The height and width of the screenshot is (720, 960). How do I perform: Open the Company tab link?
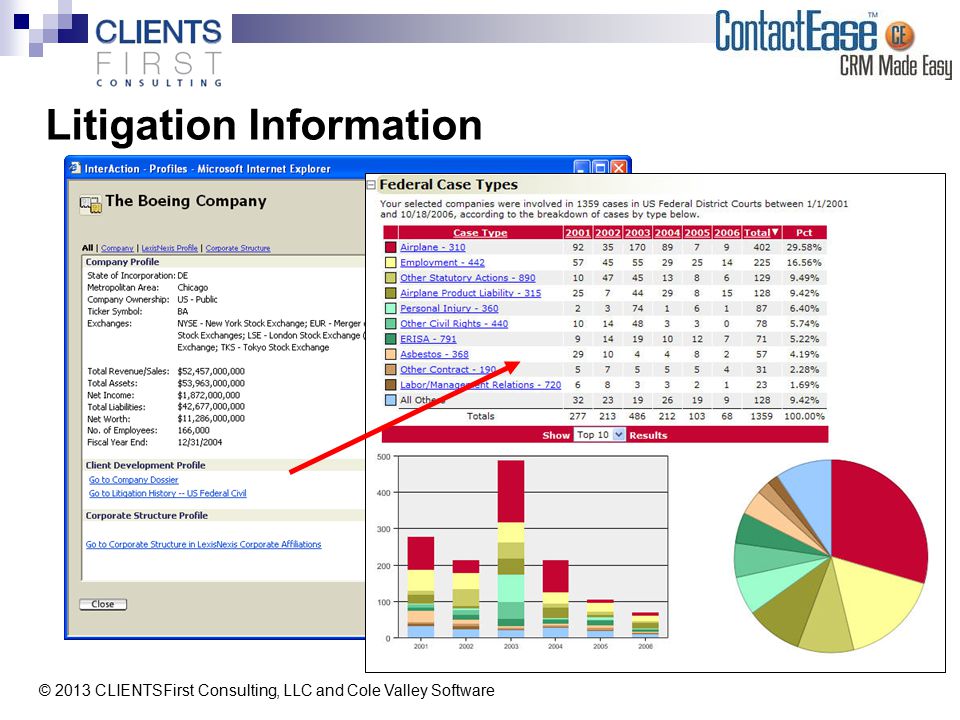point(117,248)
